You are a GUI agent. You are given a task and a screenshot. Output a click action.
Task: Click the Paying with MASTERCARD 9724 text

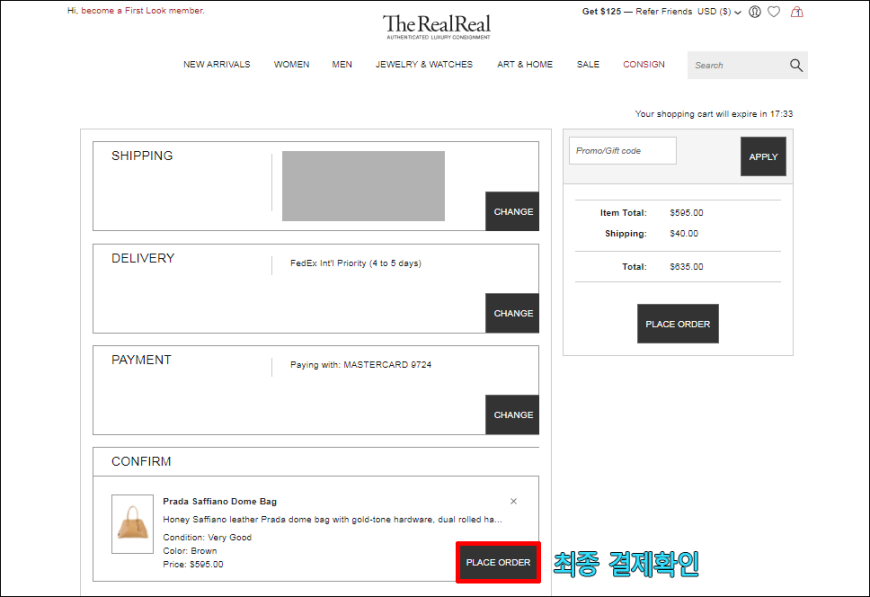click(x=361, y=365)
